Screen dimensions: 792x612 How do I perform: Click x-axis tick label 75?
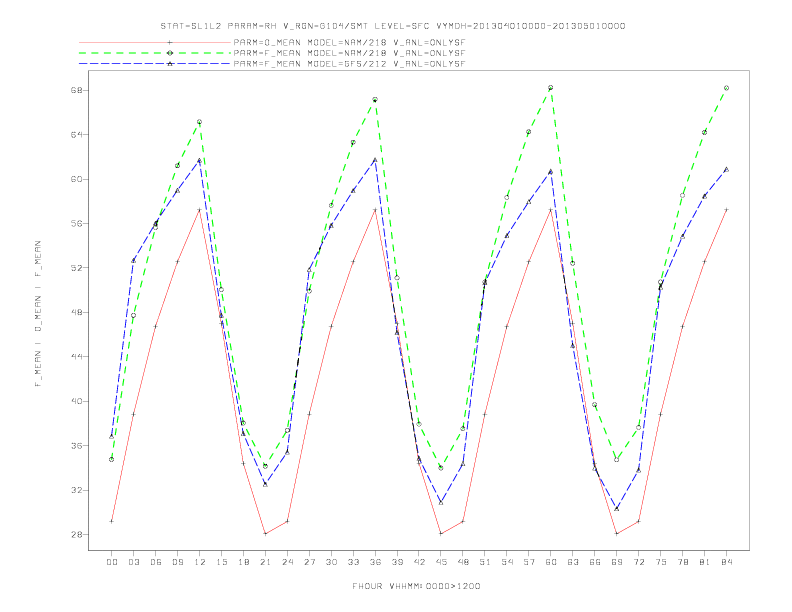point(661,562)
